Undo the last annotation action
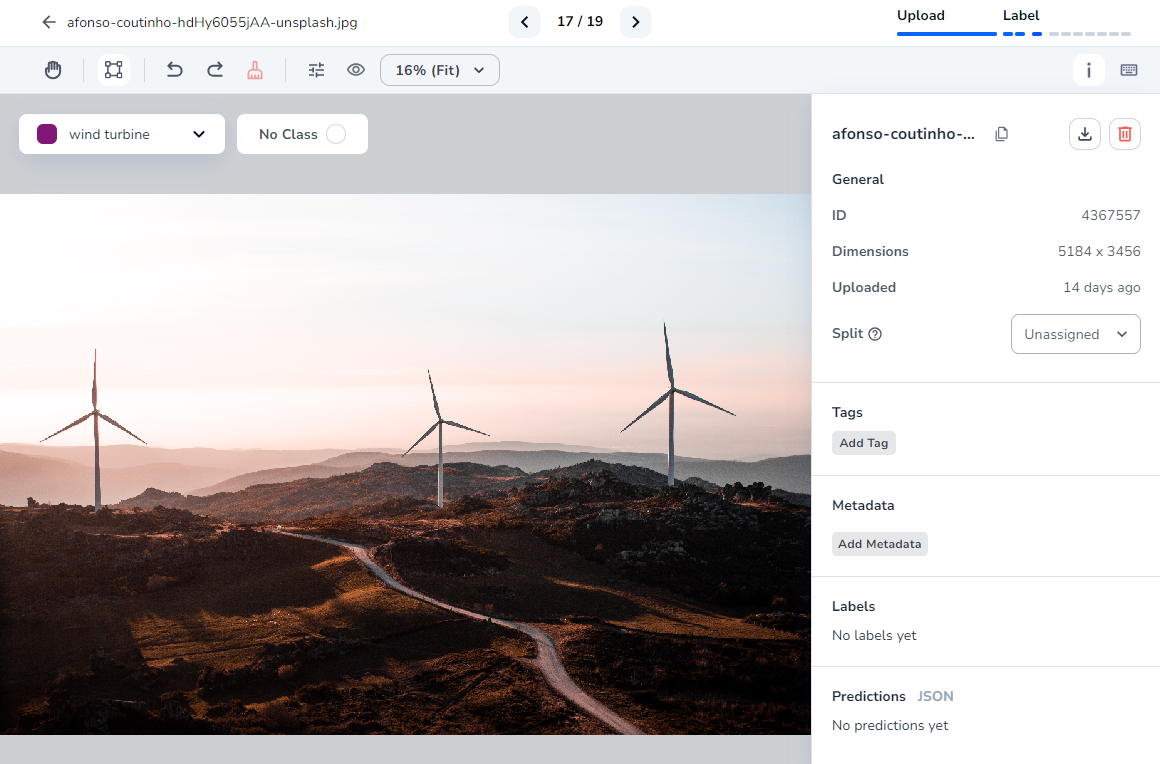 [x=175, y=70]
